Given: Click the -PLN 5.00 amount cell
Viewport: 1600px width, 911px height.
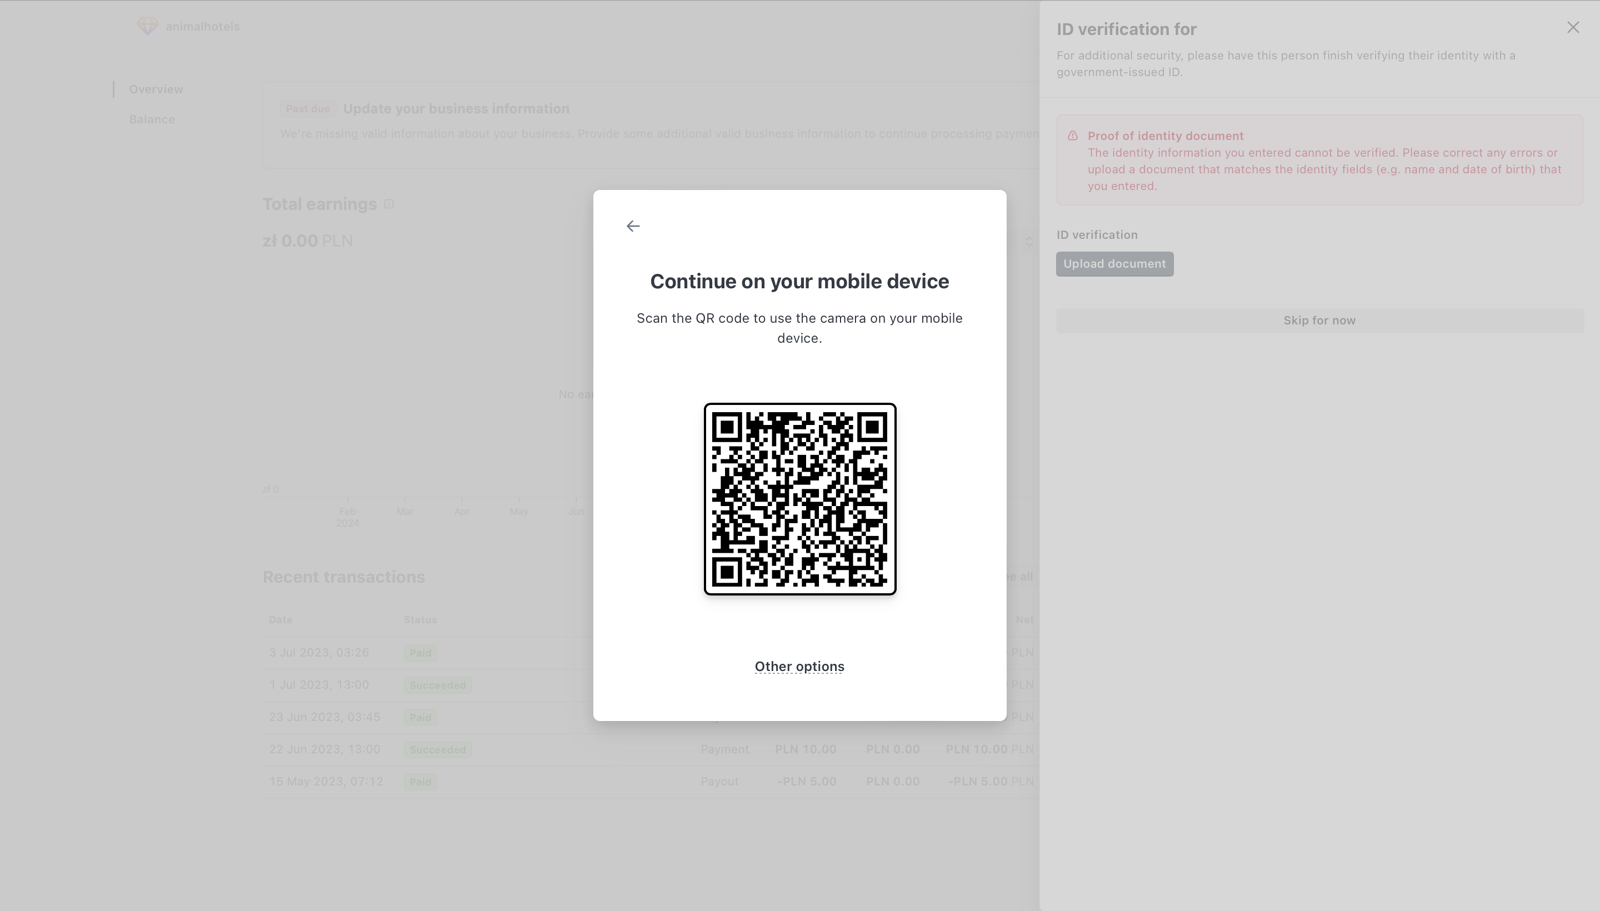Looking at the screenshot, I should (807, 781).
